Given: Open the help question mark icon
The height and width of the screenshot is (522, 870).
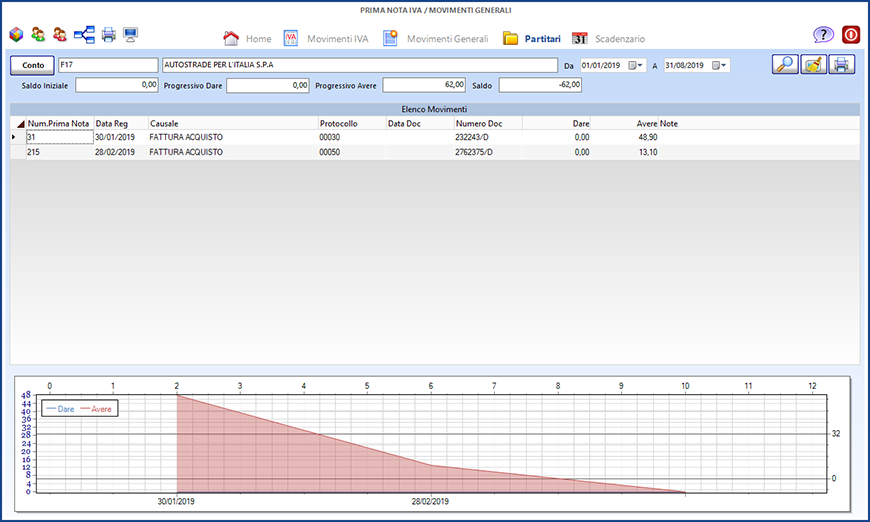Looking at the screenshot, I should click(x=823, y=35).
